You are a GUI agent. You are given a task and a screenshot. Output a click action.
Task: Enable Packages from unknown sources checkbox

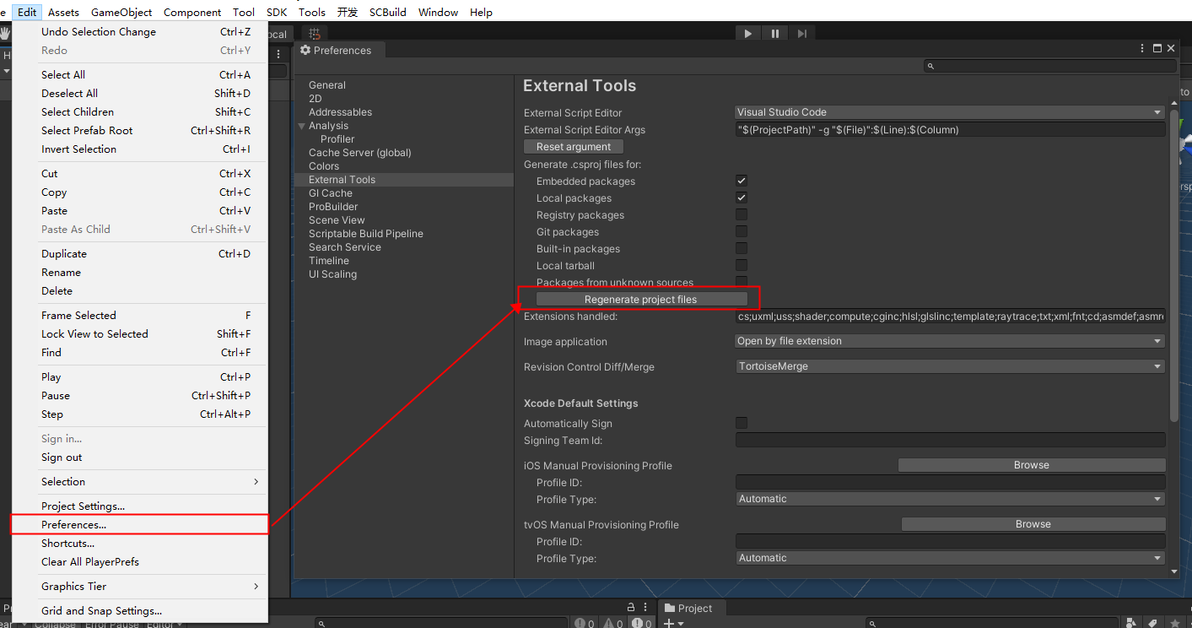[741, 281]
